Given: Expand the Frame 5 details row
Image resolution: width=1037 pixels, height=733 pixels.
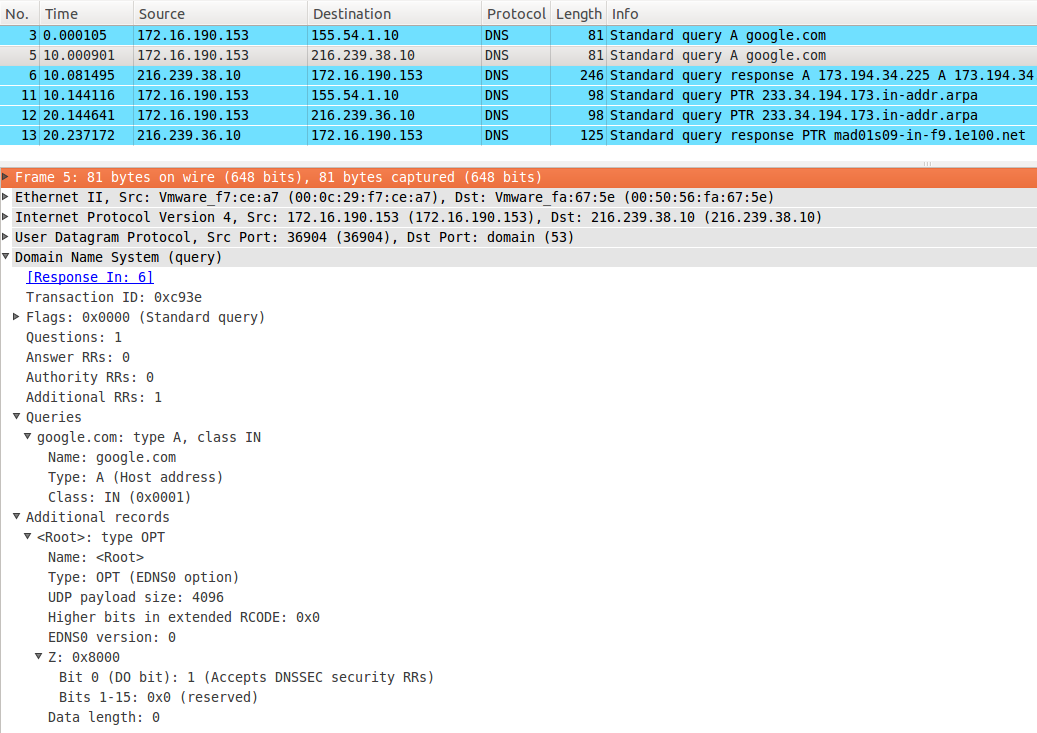Looking at the screenshot, I should tap(6, 177).
